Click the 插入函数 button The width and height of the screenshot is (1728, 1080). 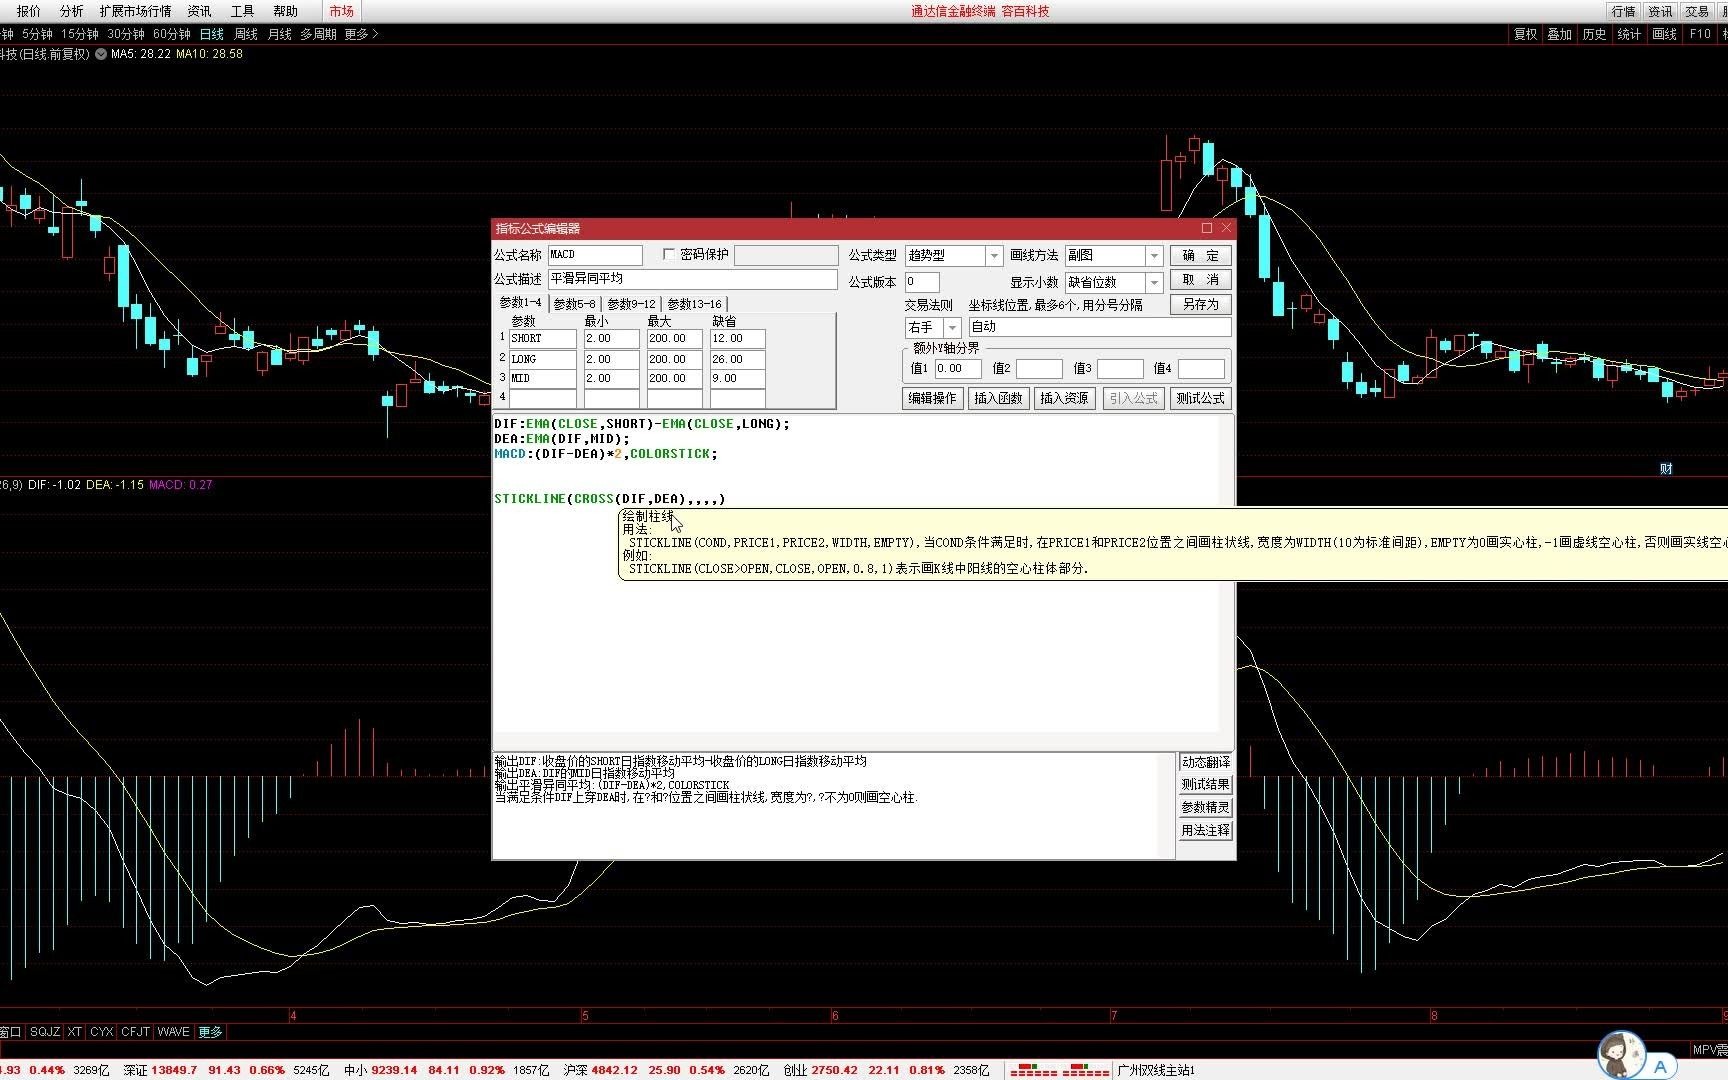pos(999,398)
